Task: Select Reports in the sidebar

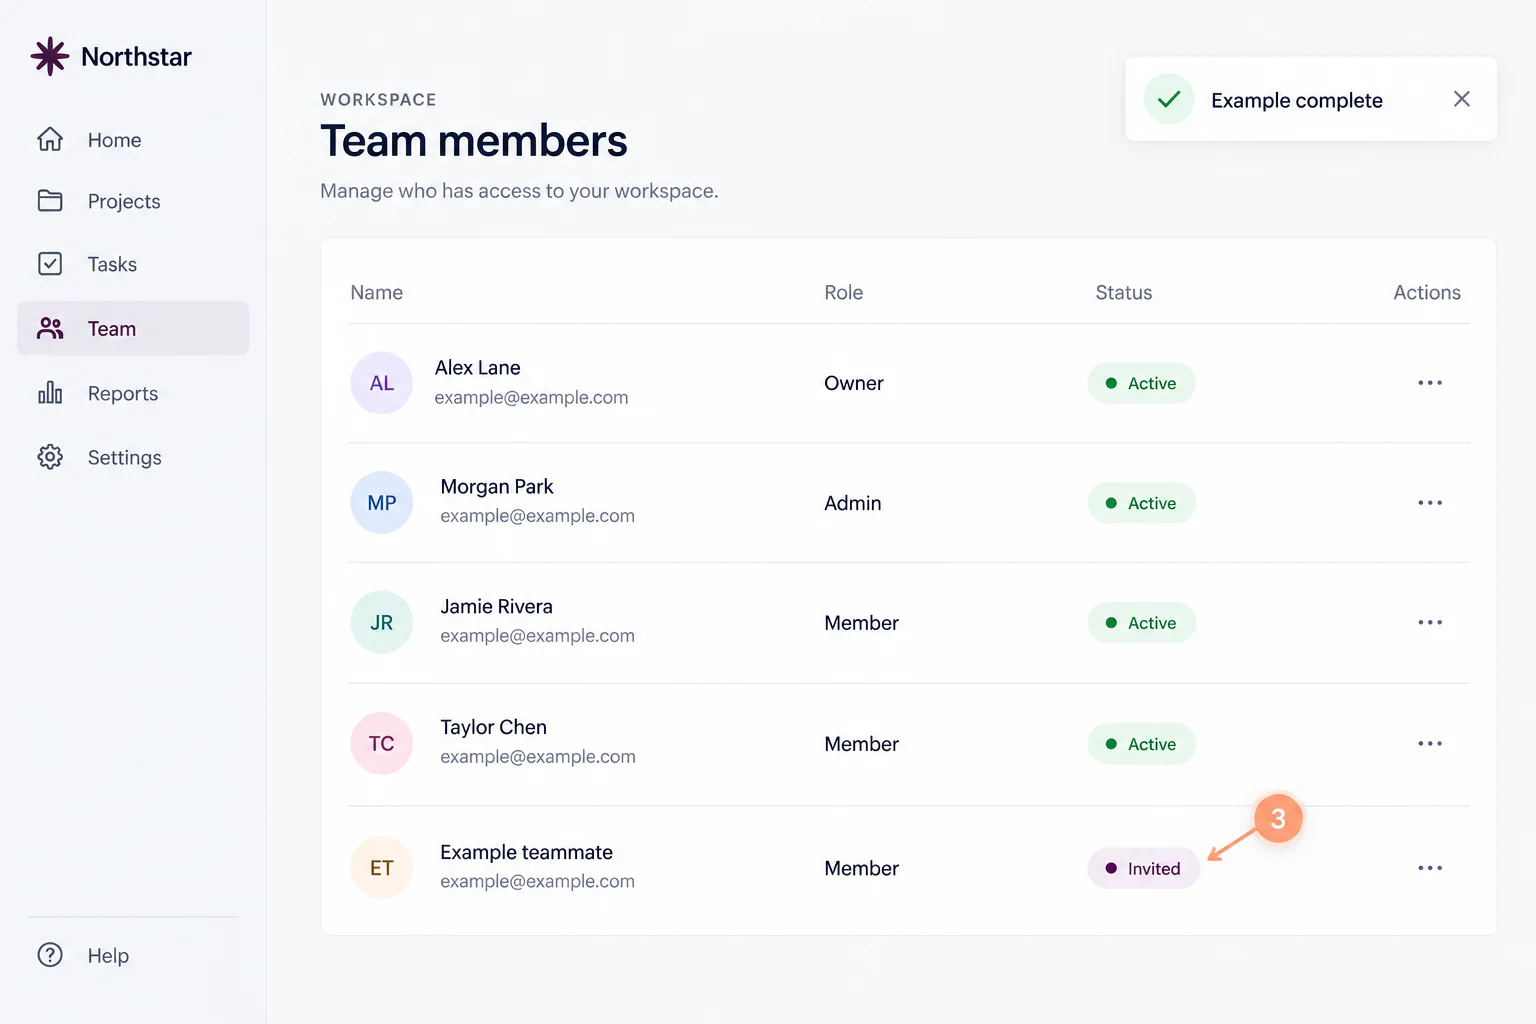Action: (x=133, y=393)
